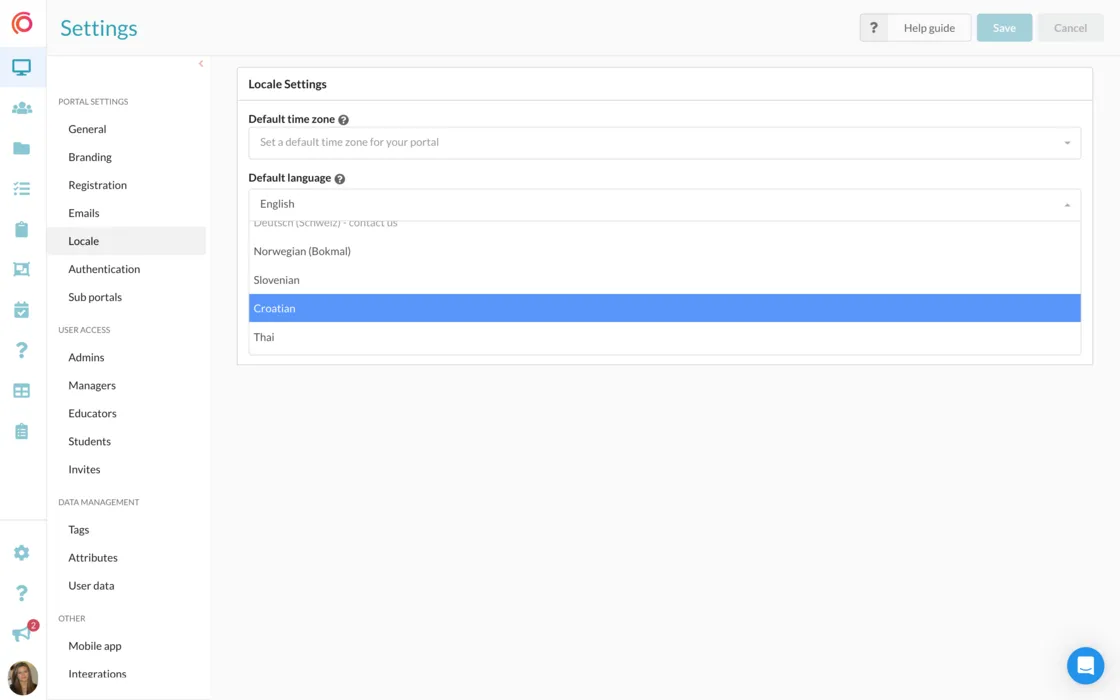
Task: Click the settings gear sidebar icon
Action: coord(22,553)
